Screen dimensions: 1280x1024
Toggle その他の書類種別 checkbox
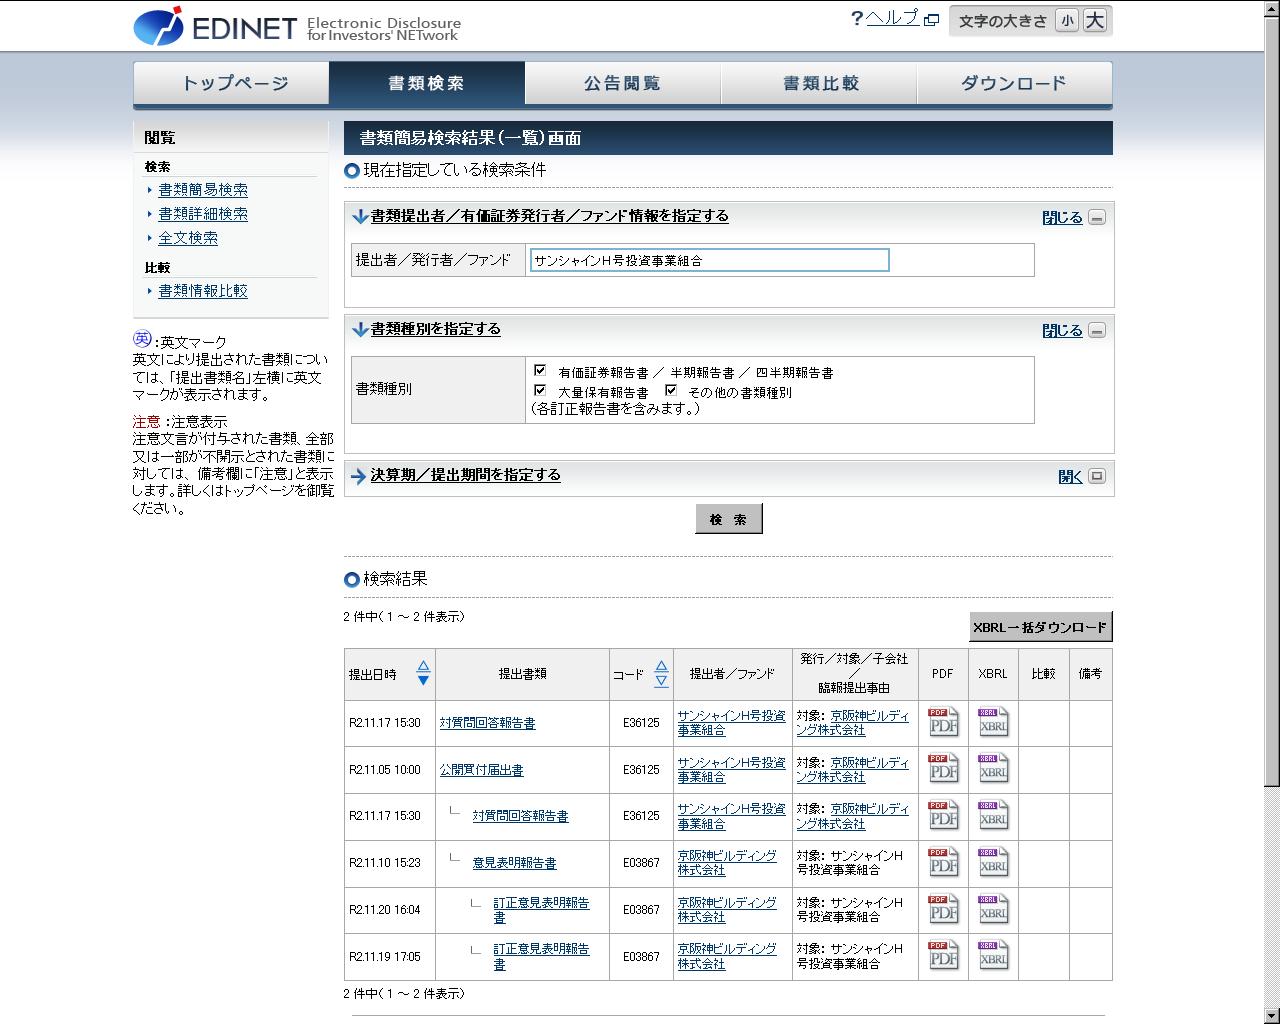pos(671,390)
